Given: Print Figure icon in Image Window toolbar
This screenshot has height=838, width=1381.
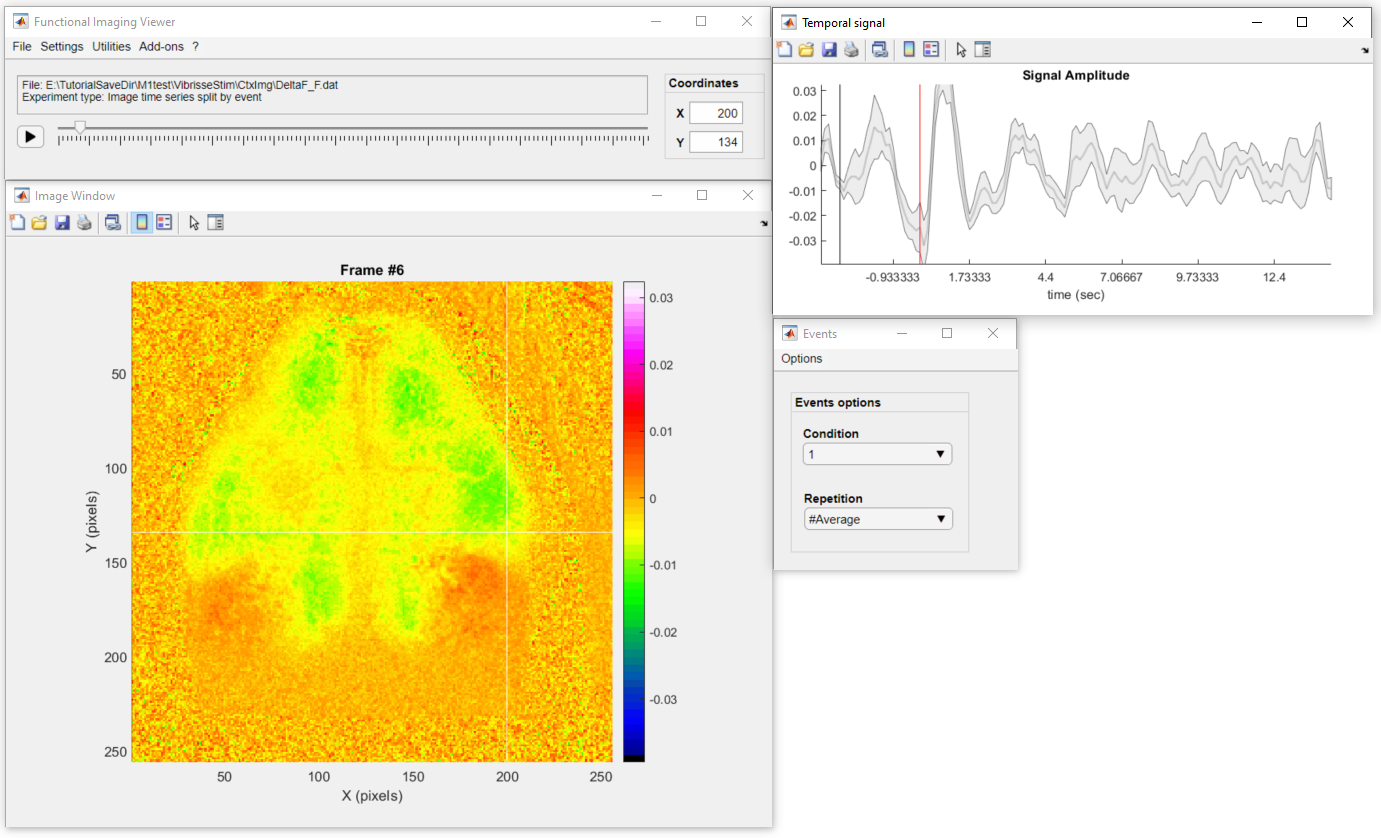Looking at the screenshot, I should tap(84, 222).
